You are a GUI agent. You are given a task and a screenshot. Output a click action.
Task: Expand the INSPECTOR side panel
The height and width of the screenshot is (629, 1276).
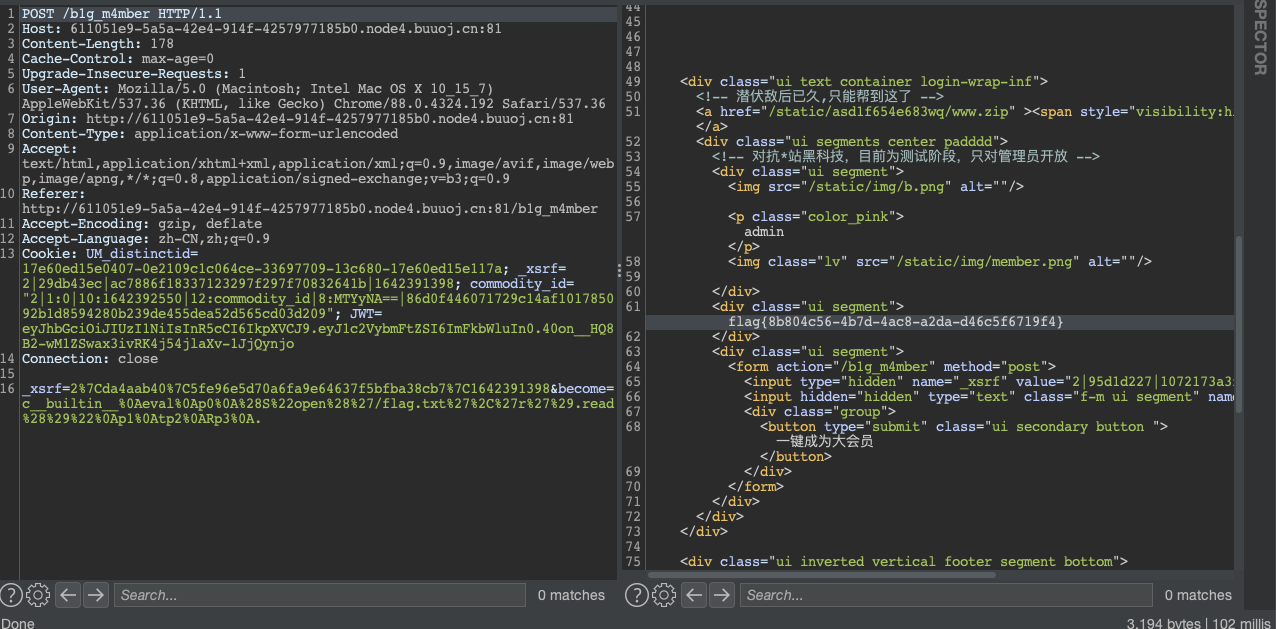1260,38
